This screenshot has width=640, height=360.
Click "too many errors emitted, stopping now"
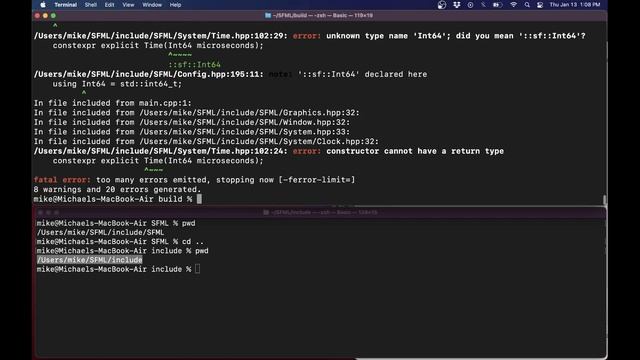pos(185,180)
